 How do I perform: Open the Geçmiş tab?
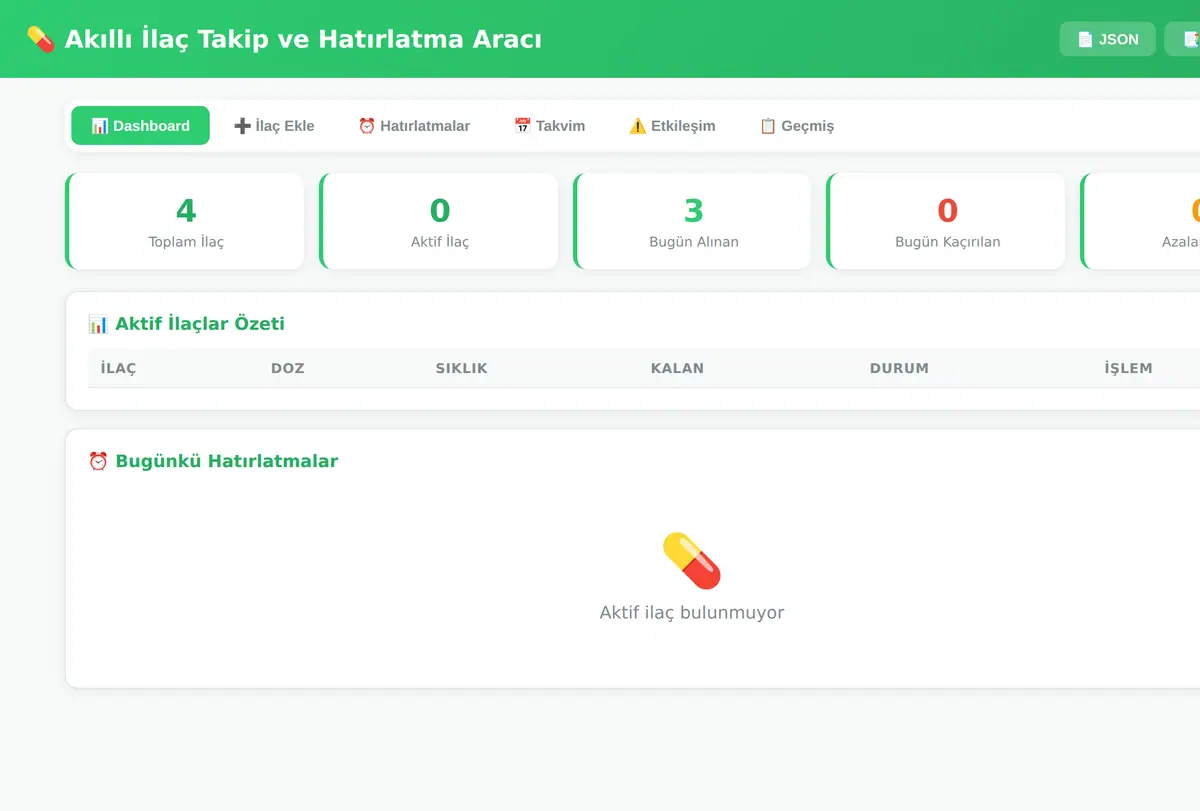click(x=796, y=126)
